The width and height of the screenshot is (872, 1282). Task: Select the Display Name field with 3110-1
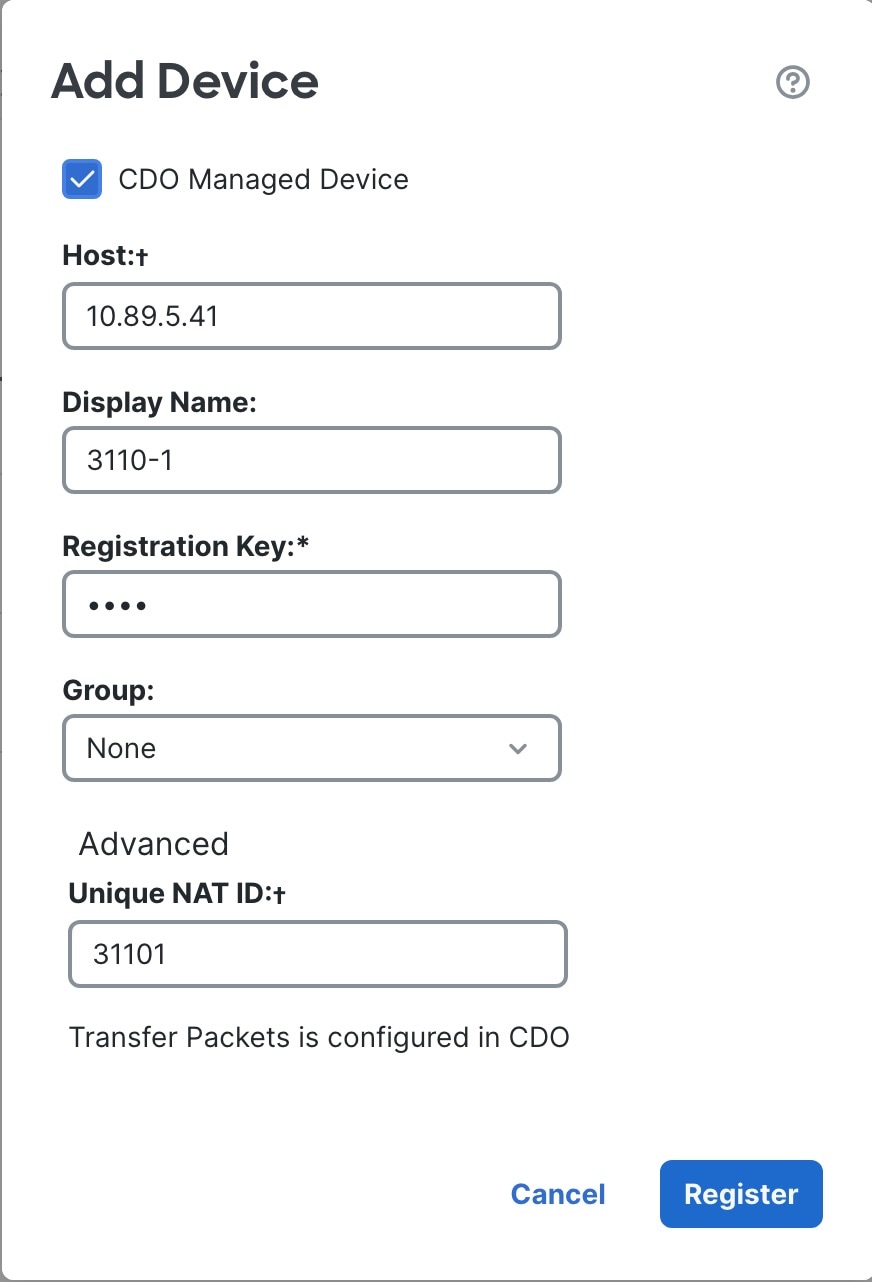(311, 460)
